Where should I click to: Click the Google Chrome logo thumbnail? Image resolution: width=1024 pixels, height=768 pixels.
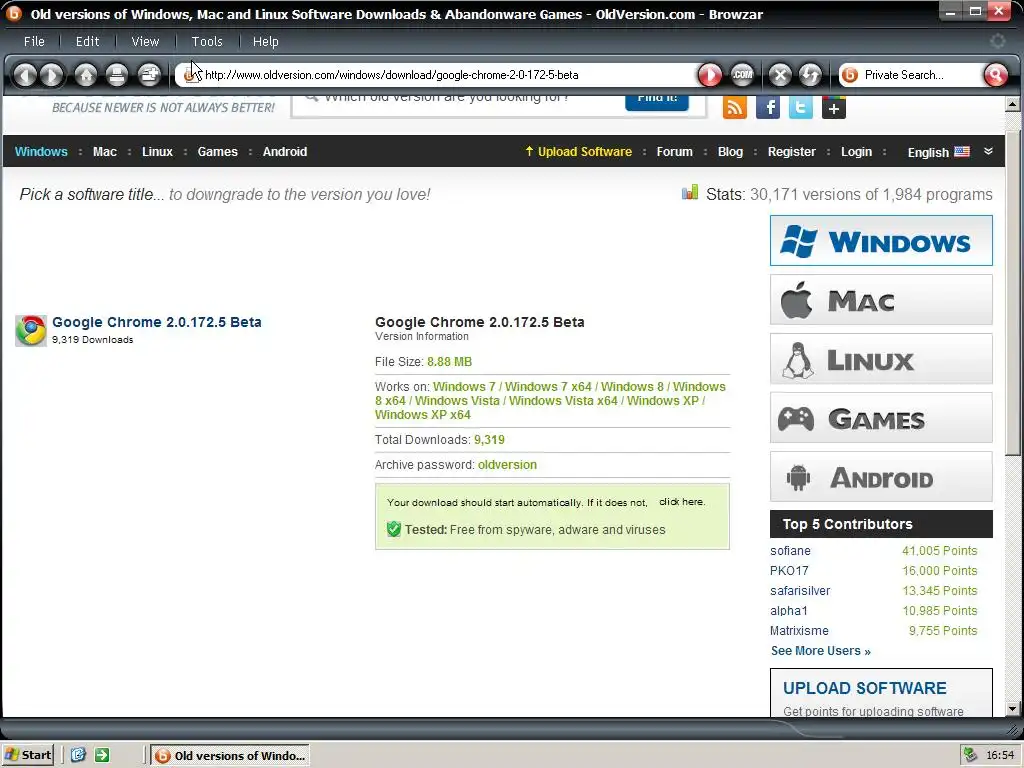31,330
